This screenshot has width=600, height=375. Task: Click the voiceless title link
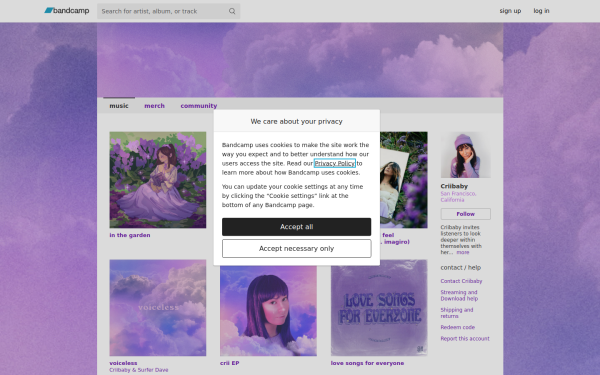[x=123, y=363]
